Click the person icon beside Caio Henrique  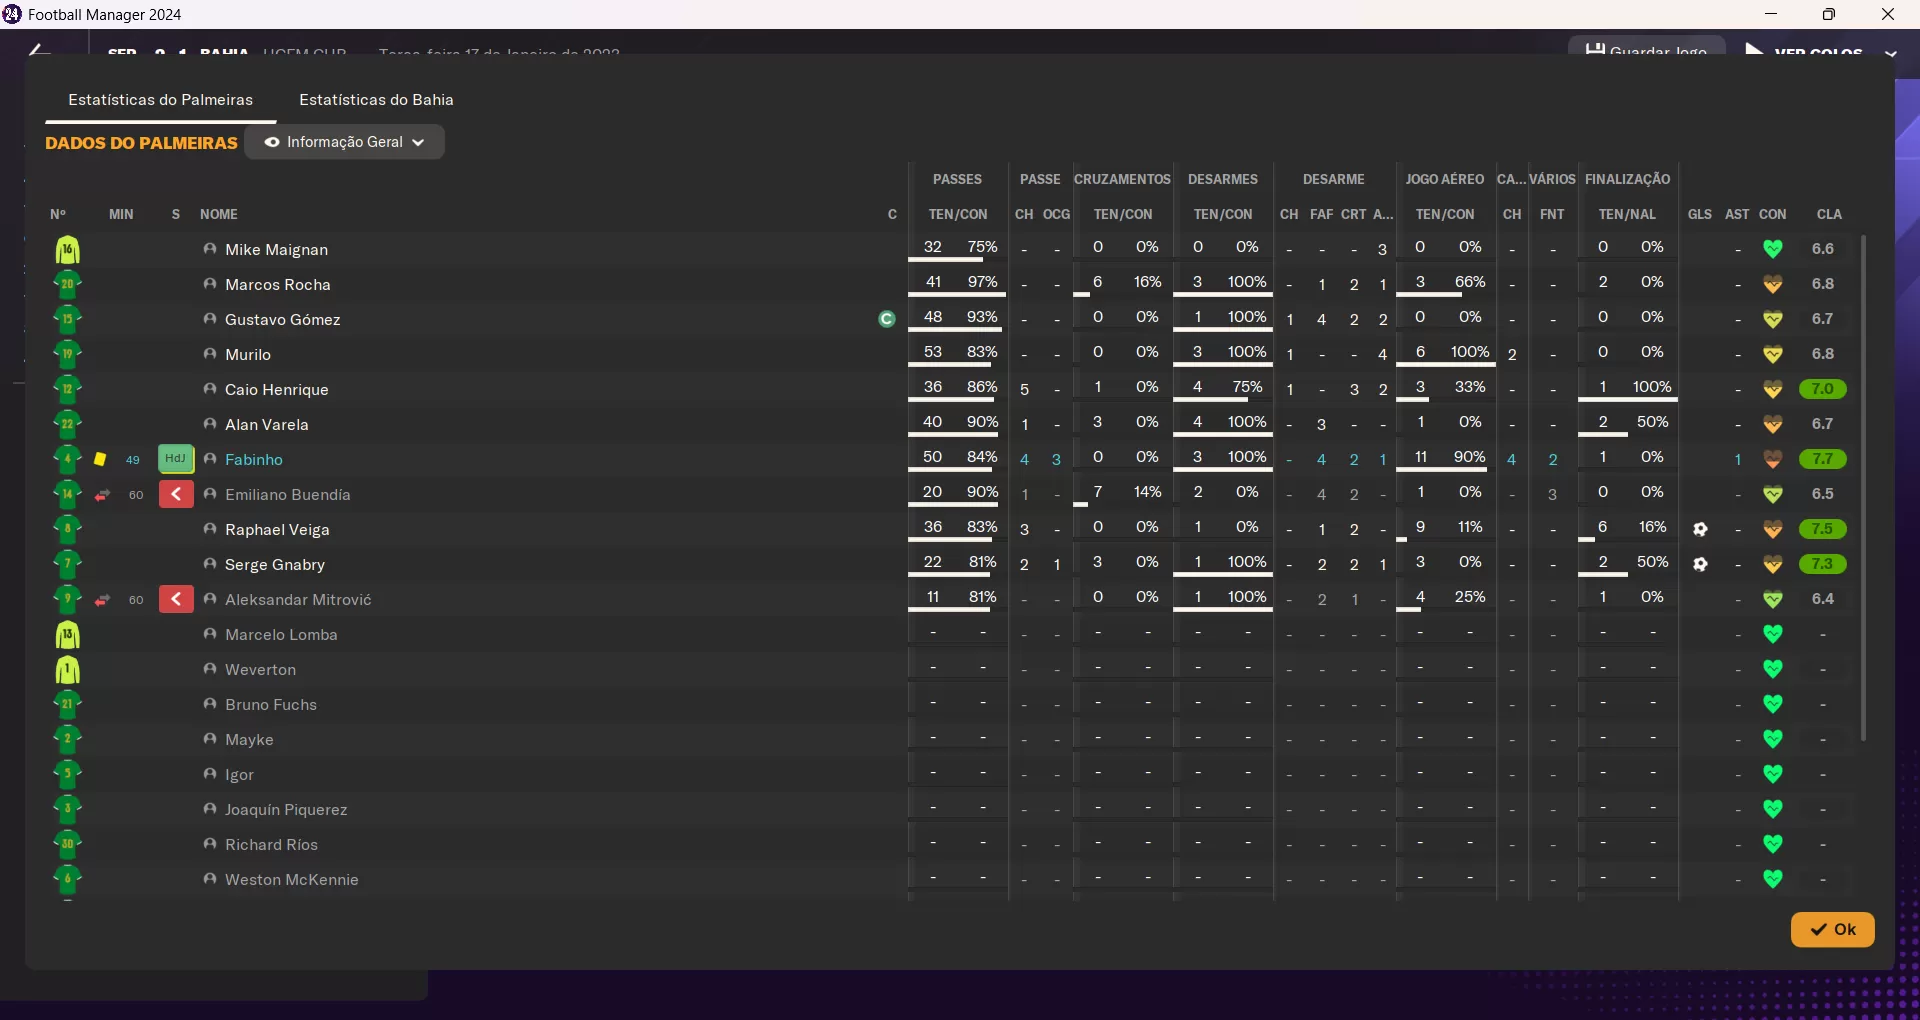point(210,389)
